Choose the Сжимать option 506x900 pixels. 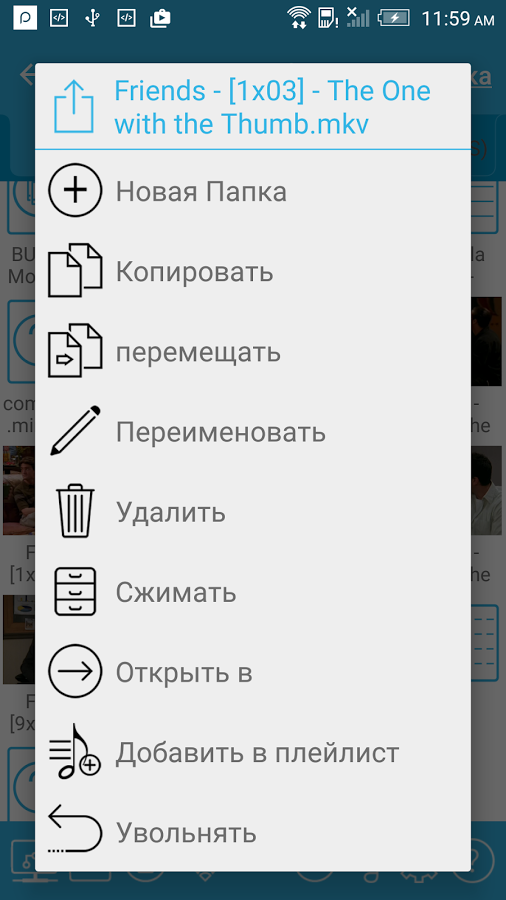click(176, 592)
